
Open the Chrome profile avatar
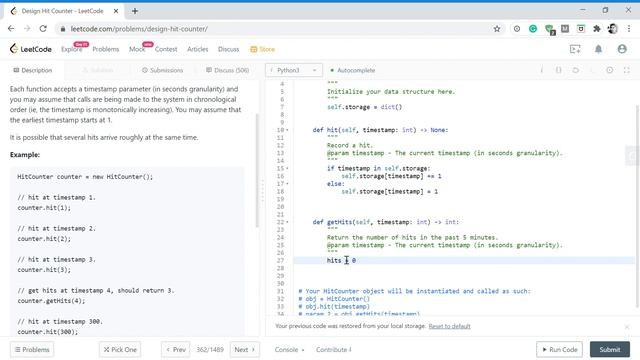[x=612, y=29]
